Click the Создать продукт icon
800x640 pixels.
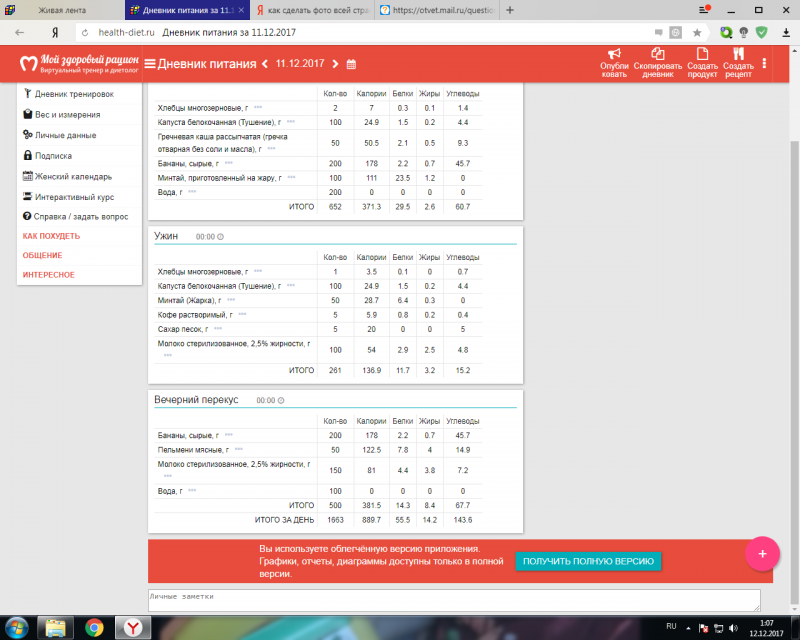pyautogui.click(x=702, y=54)
